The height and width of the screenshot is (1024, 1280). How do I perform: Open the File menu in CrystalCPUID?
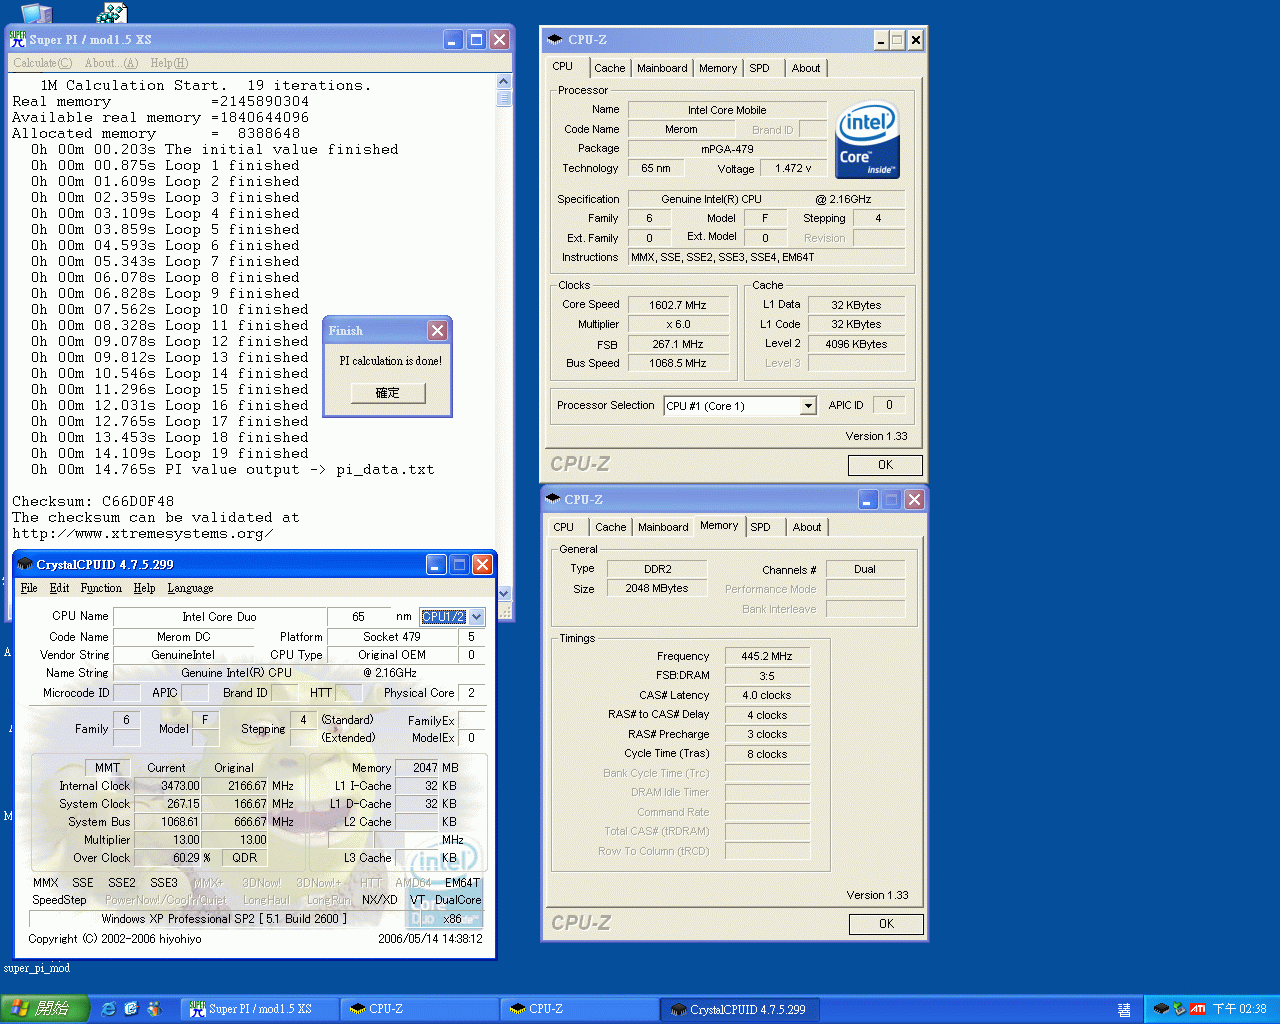point(29,588)
